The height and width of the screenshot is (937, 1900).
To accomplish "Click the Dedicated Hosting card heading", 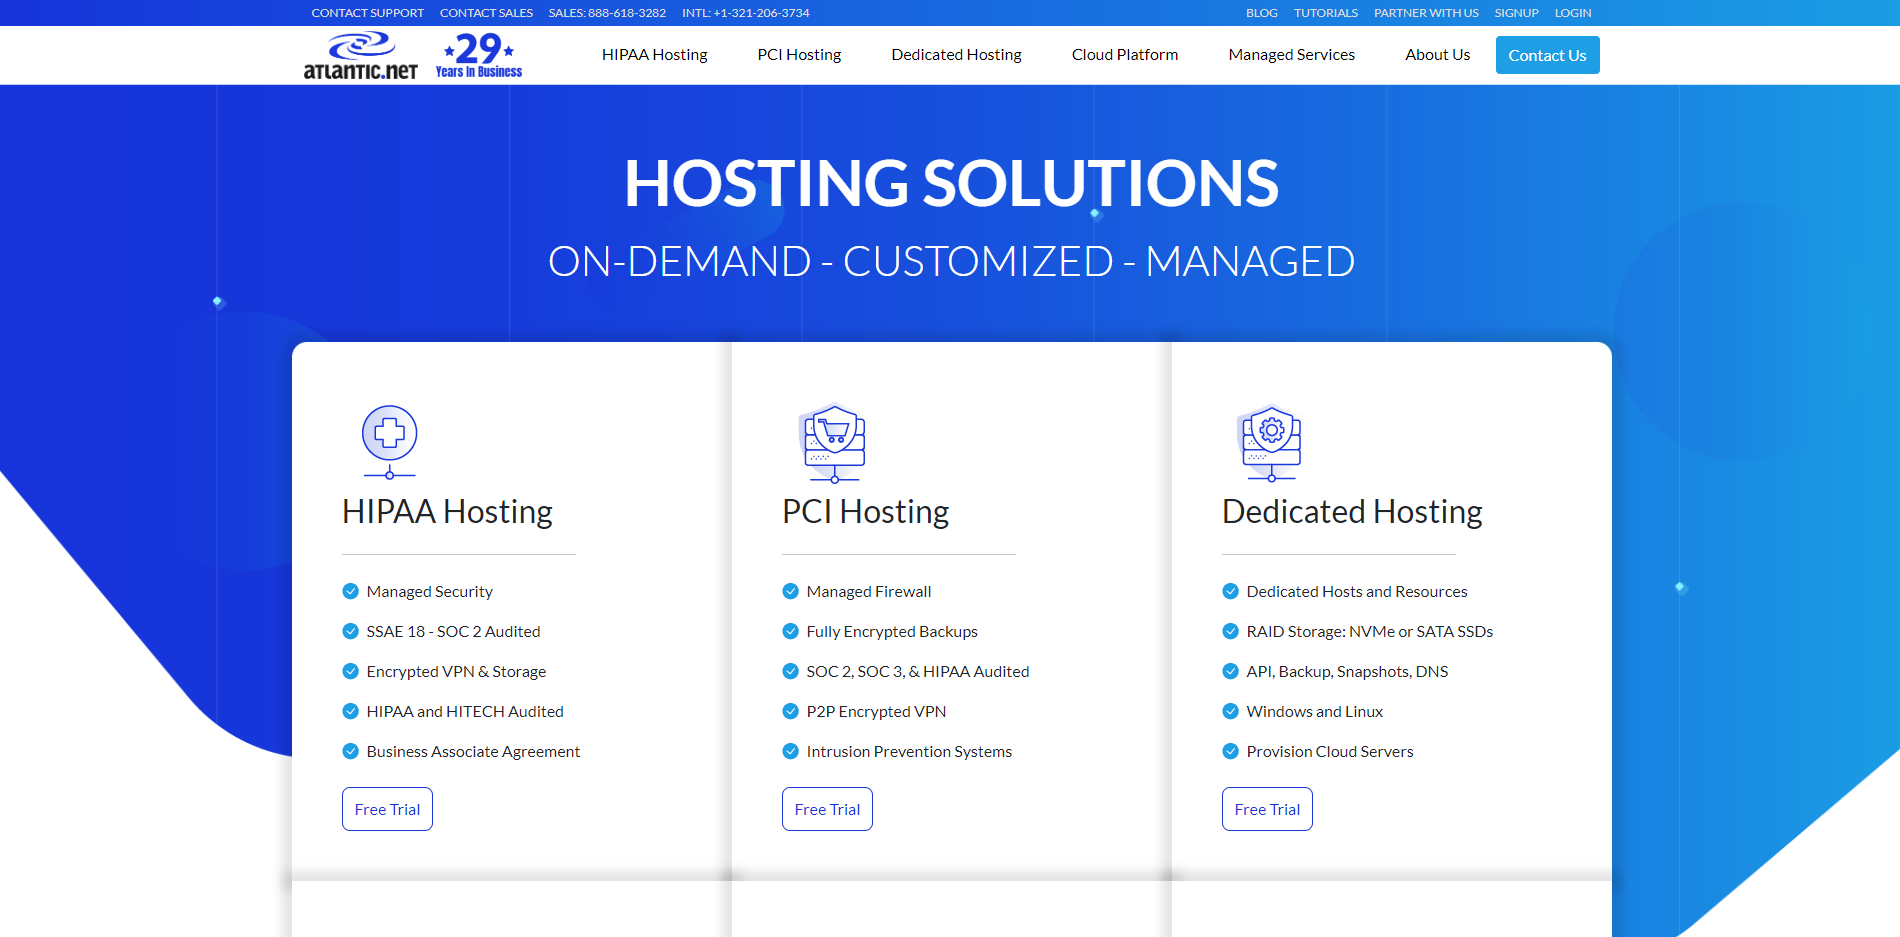I will [x=1352, y=512].
